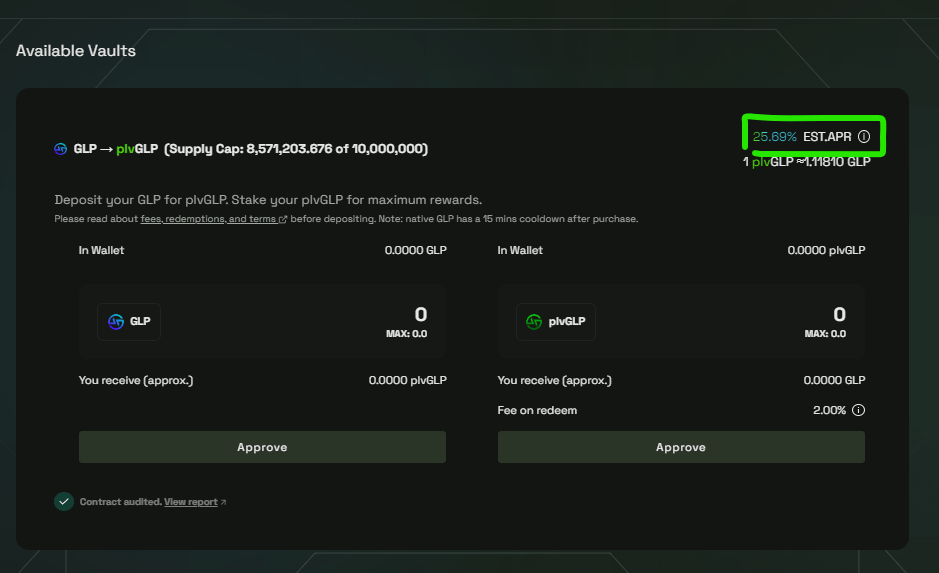Click the GLP token logo in deposit box
Image resolution: width=939 pixels, height=573 pixels.
[116, 322]
